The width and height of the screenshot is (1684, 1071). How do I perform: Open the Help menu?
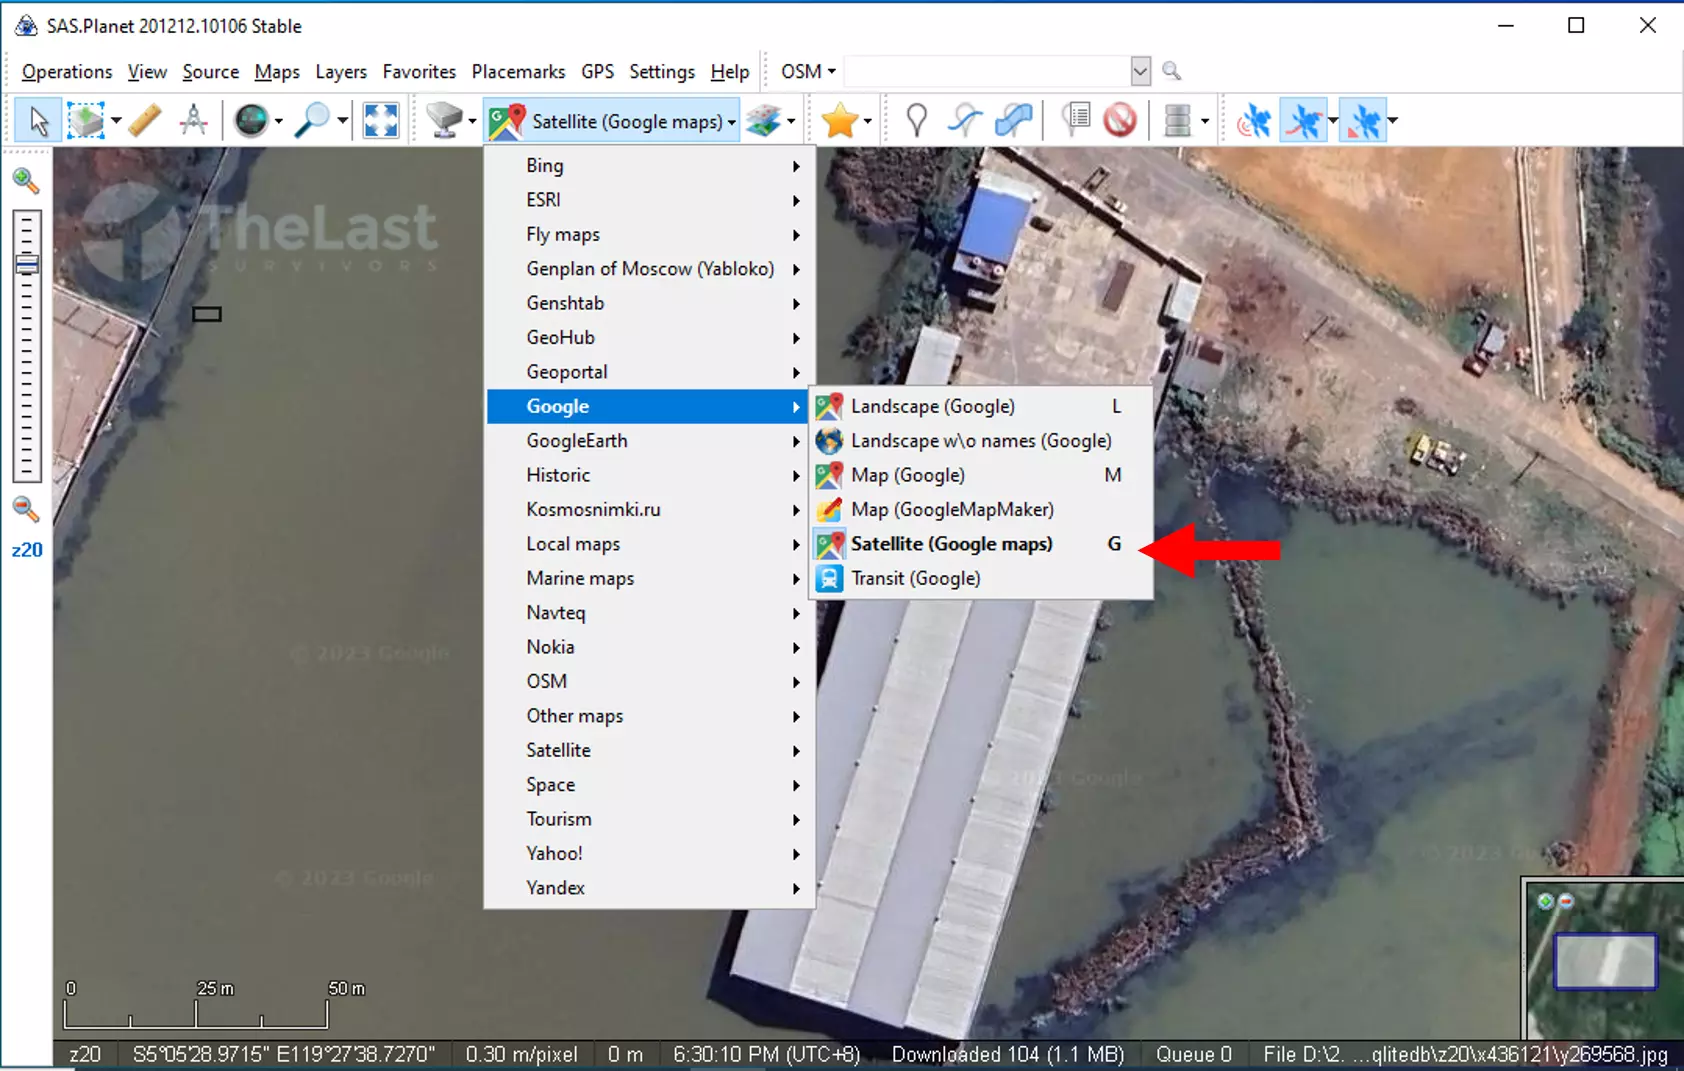[730, 72]
